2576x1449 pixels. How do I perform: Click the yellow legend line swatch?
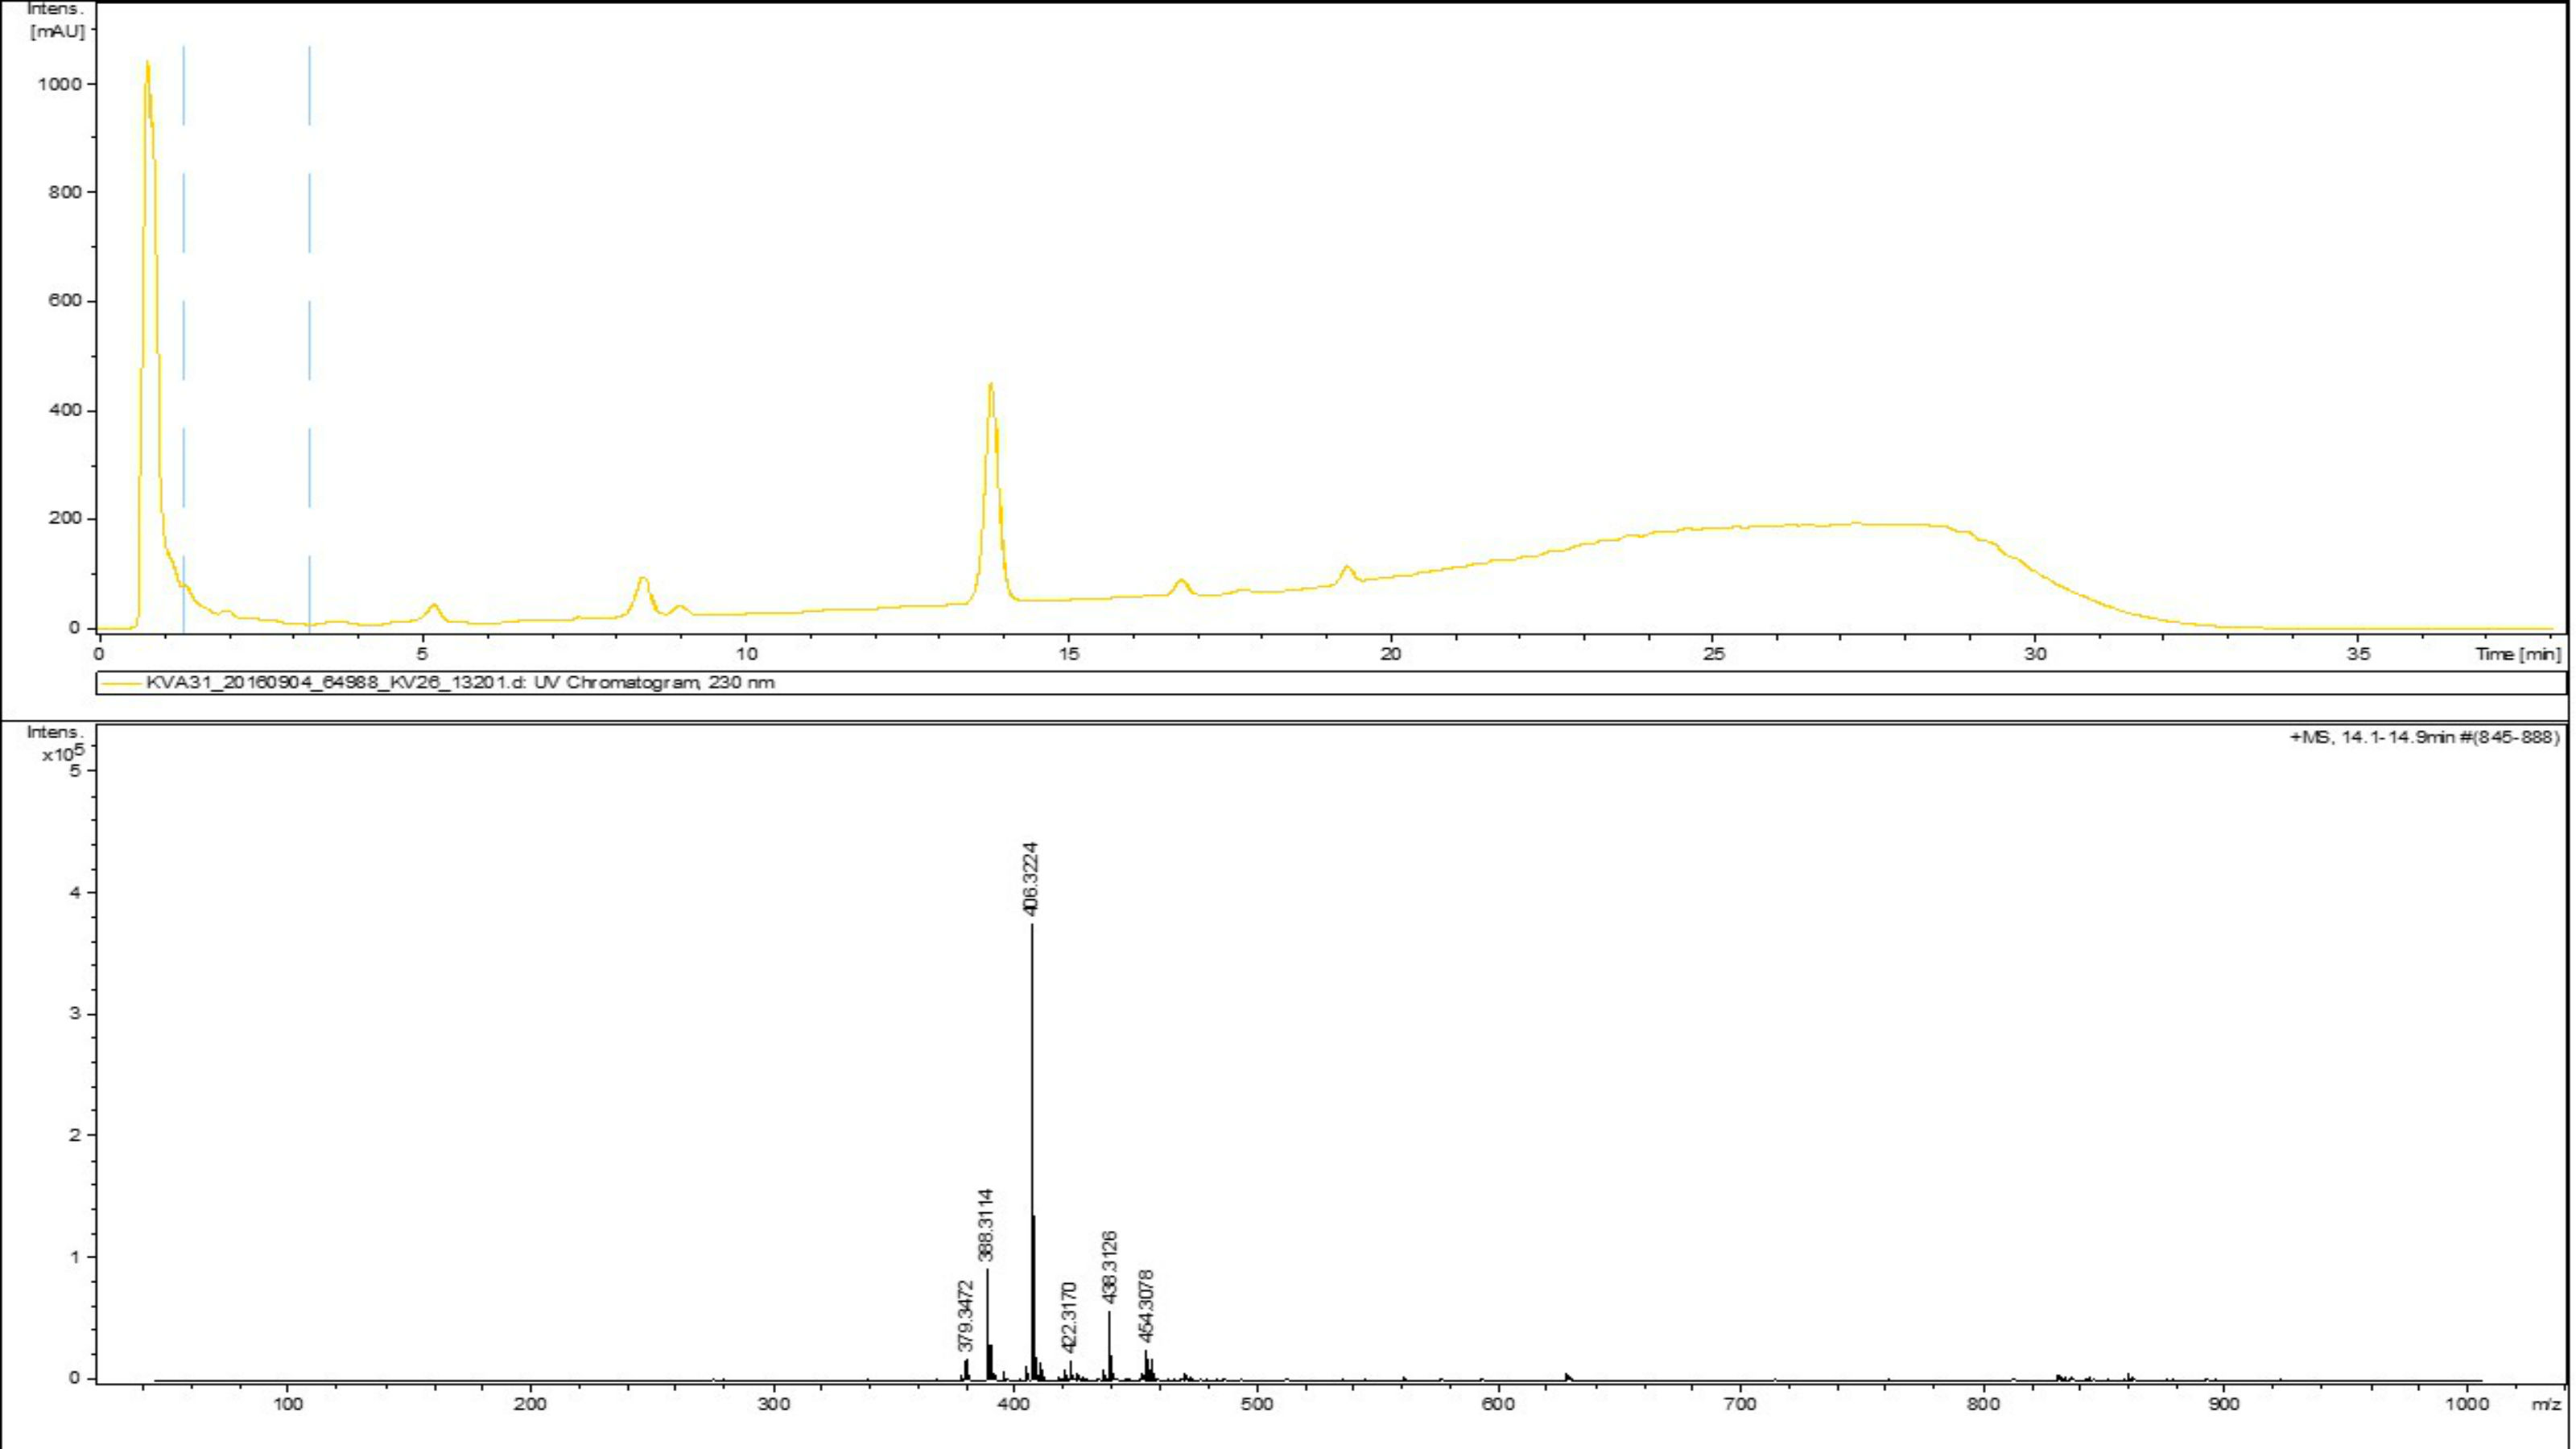(121, 684)
